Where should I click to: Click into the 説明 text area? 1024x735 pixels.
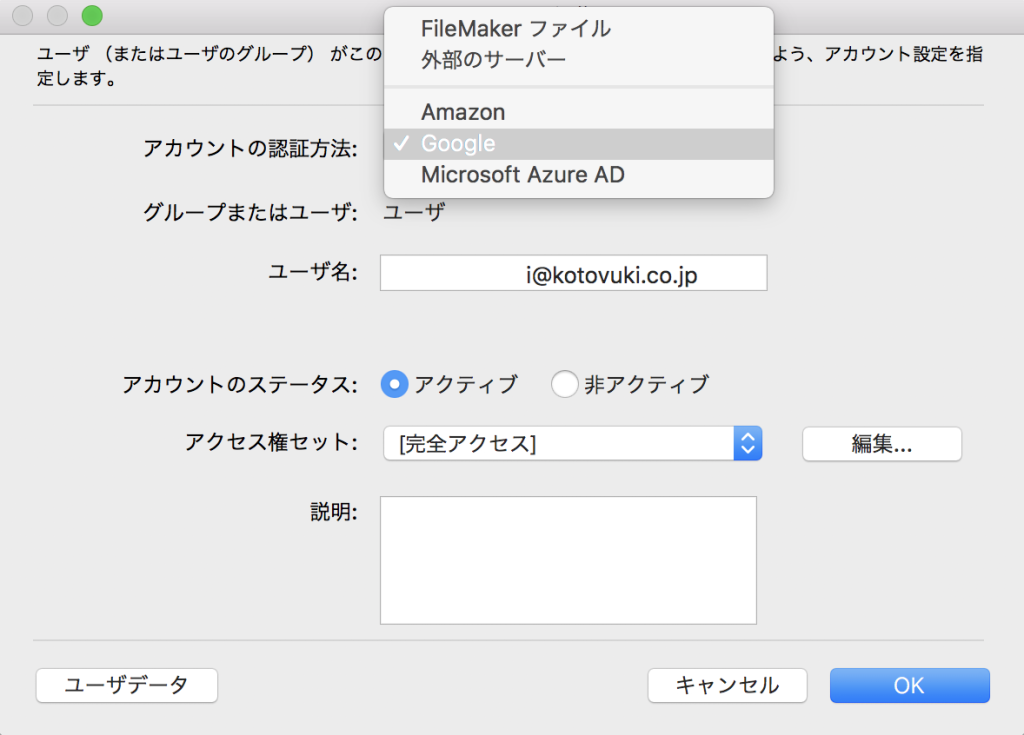pos(568,560)
